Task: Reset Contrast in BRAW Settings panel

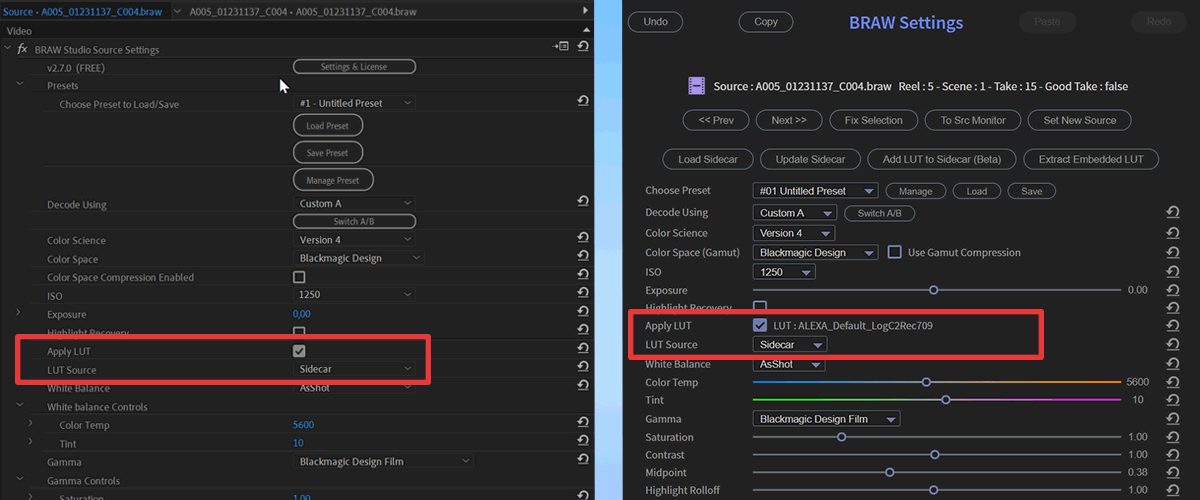Action: pos(1172,455)
